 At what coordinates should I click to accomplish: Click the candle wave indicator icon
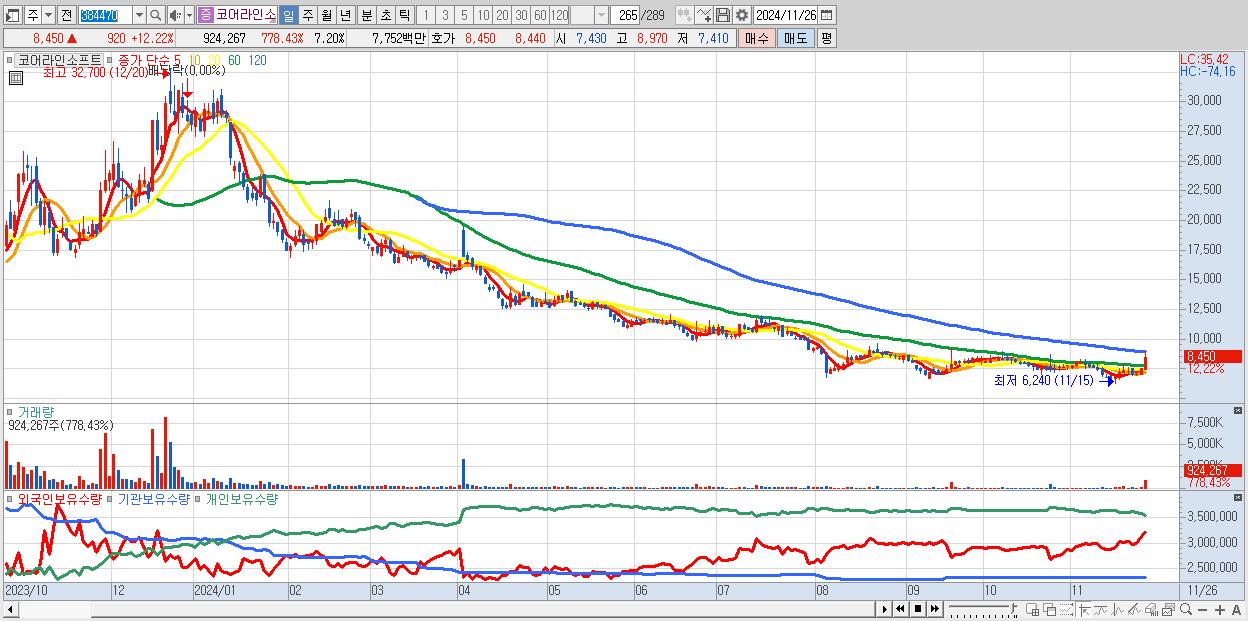point(1118,610)
